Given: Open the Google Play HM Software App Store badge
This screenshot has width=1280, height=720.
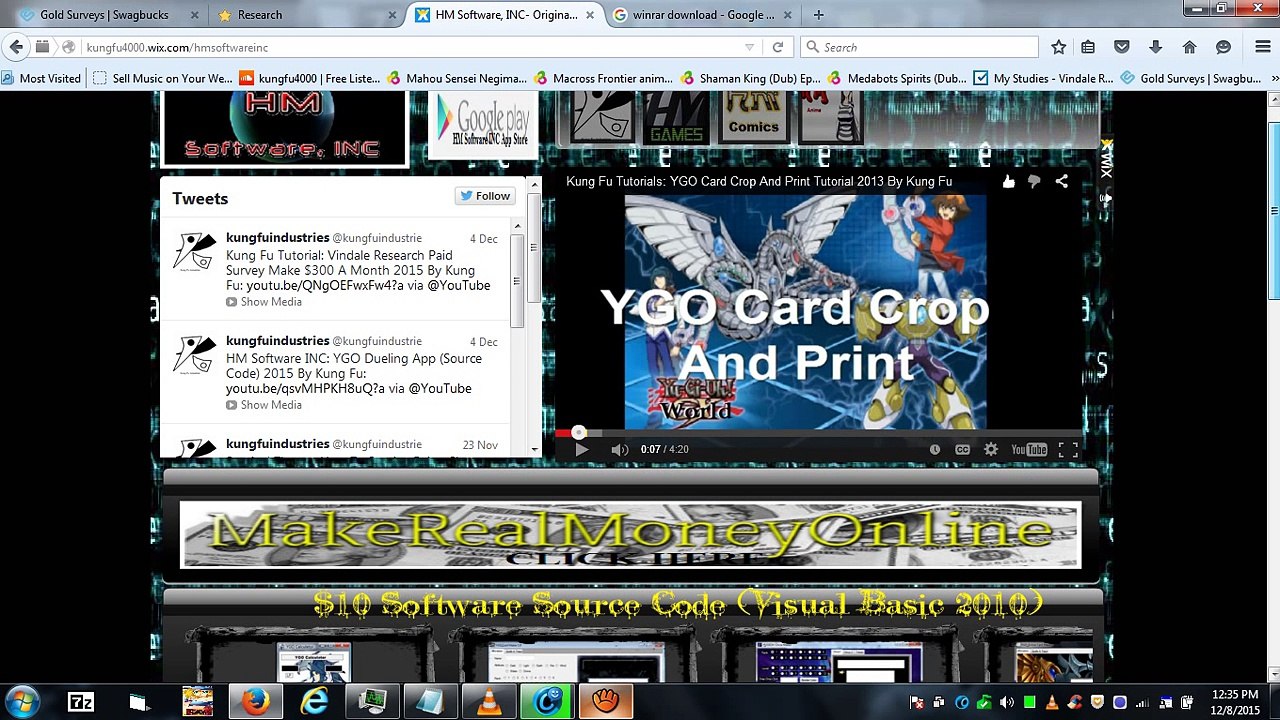Looking at the screenshot, I should (x=483, y=125).
